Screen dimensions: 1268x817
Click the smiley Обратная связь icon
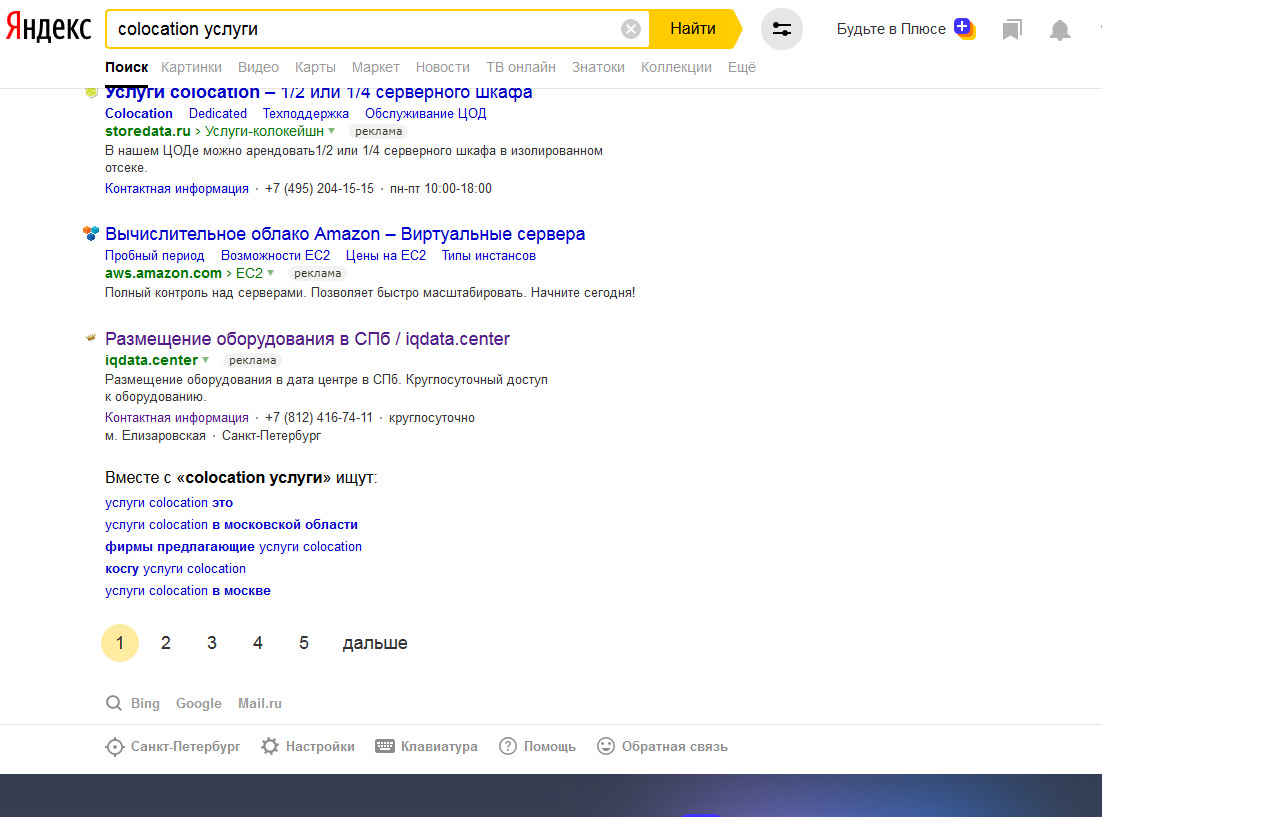point(606,746)
